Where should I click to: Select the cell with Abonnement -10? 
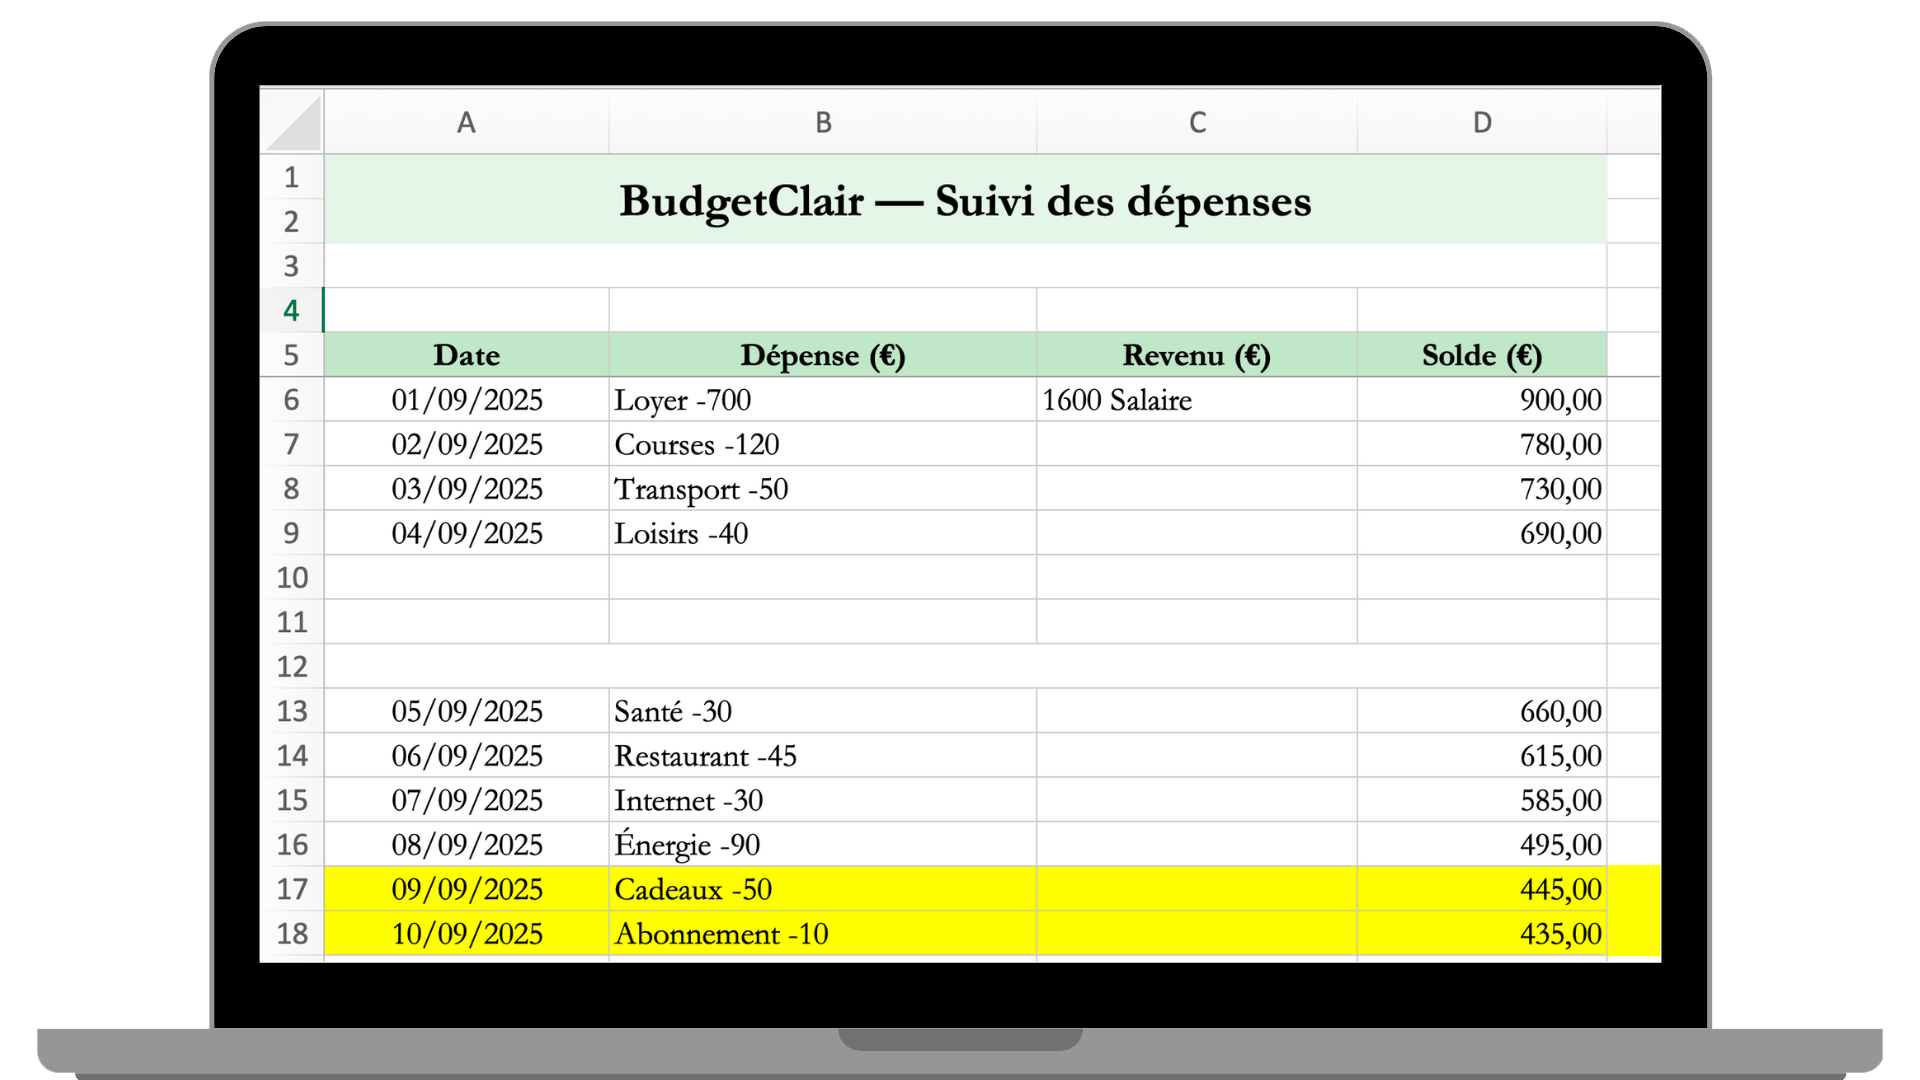(822, 933)
